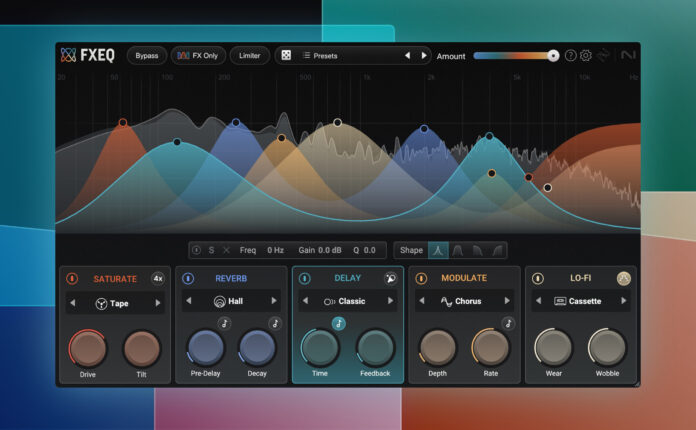Go to next preset with right arrow

pyautogui.click(x=424, y=56)
